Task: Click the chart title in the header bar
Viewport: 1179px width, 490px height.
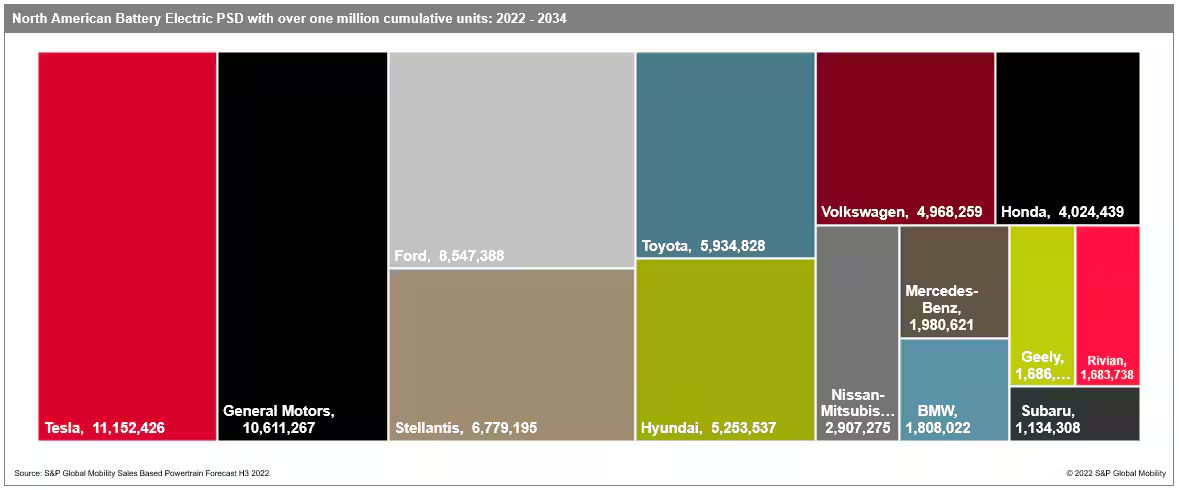Action: (289, 18)
